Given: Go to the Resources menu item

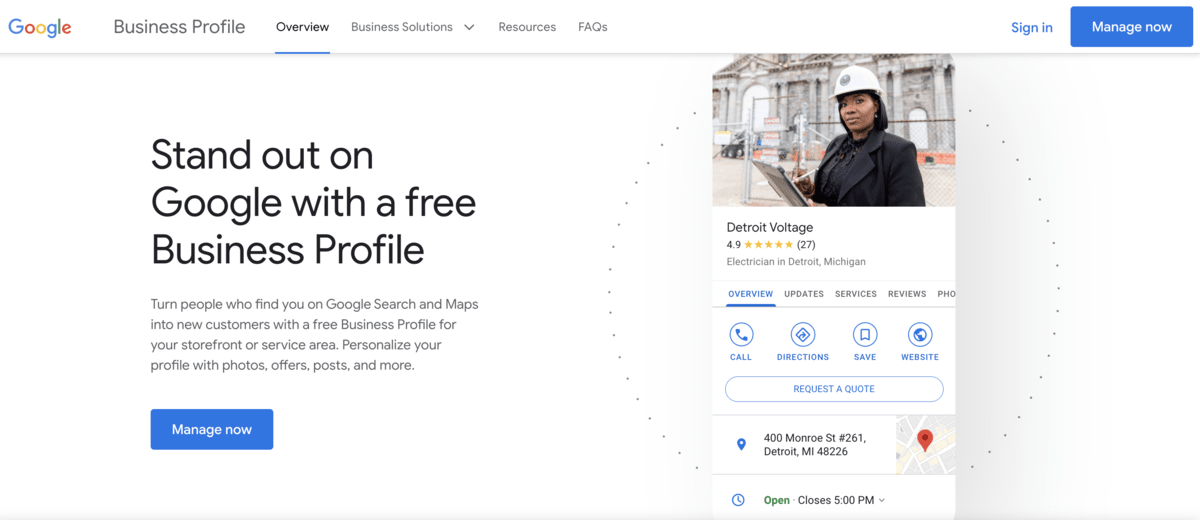Looking at the screenshot, I should (x=527, y=27).
